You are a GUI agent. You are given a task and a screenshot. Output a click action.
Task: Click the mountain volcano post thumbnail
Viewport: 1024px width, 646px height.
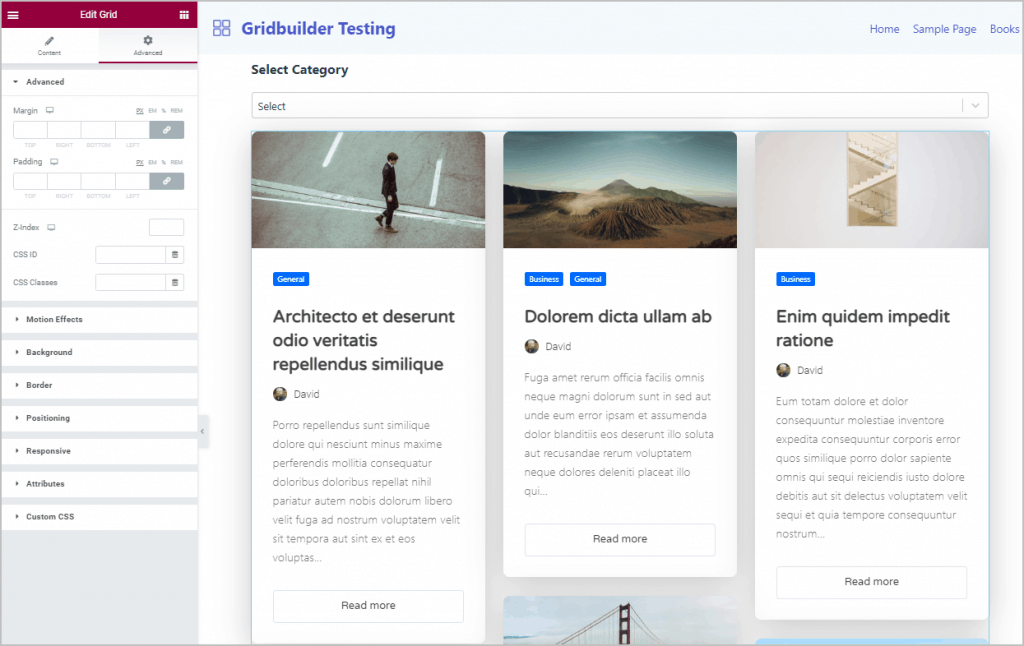(619, 190)
